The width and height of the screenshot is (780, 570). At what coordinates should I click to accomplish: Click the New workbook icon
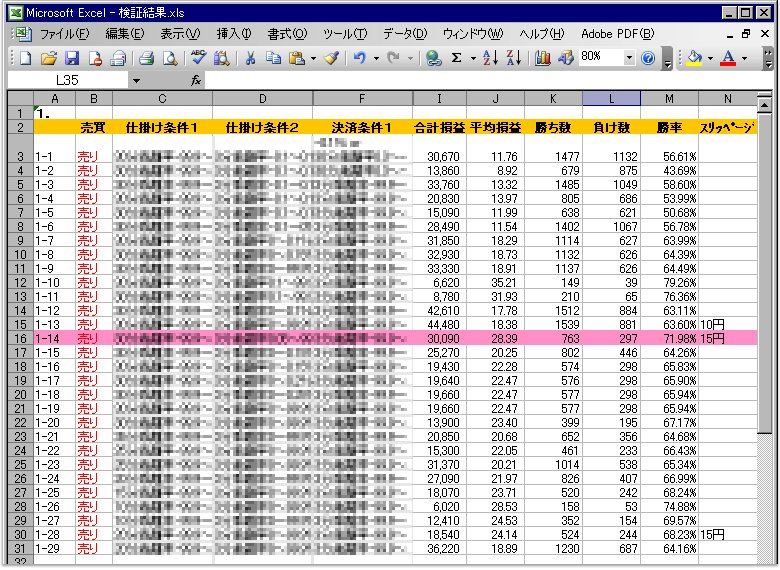point(25,58)
